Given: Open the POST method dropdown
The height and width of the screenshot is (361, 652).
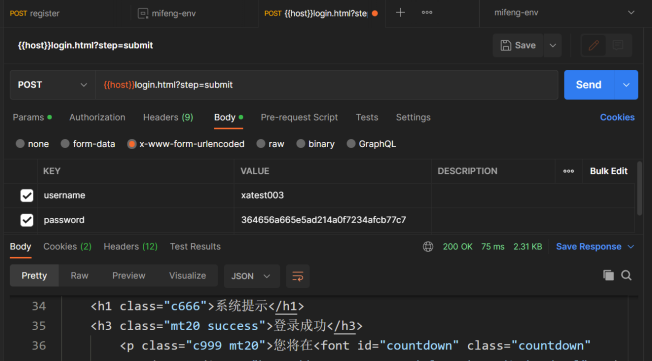Looking at the screenshot, I should pos(52,85).
